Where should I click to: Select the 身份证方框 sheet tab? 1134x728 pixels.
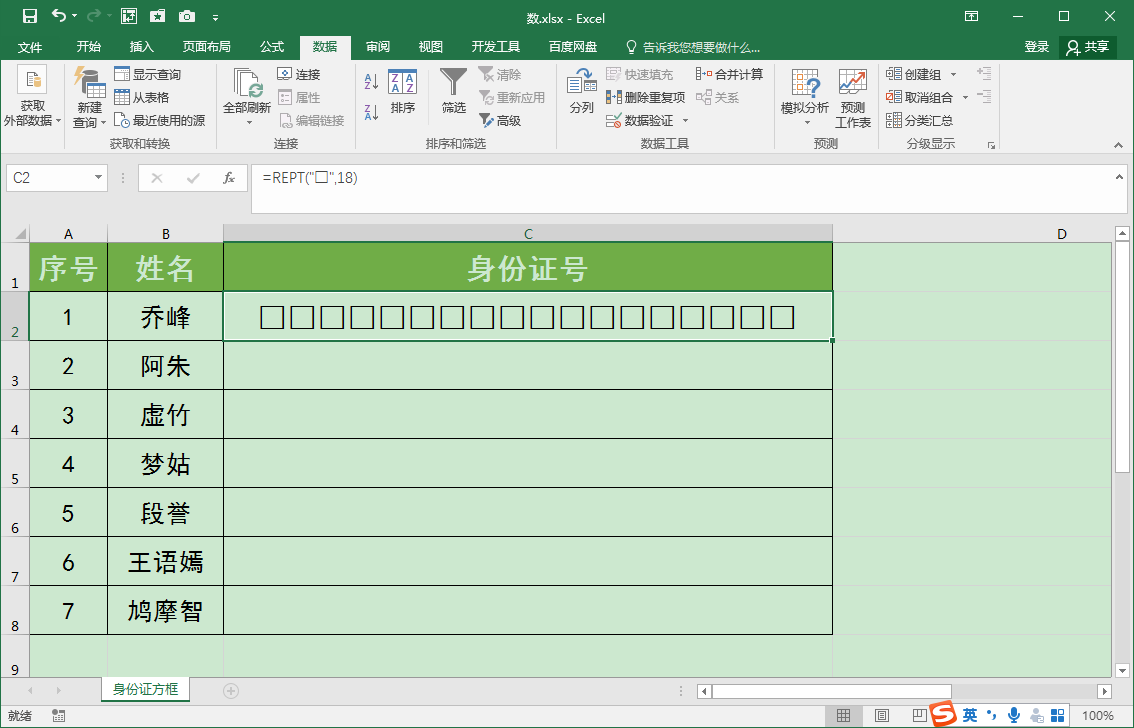(145, 690)
